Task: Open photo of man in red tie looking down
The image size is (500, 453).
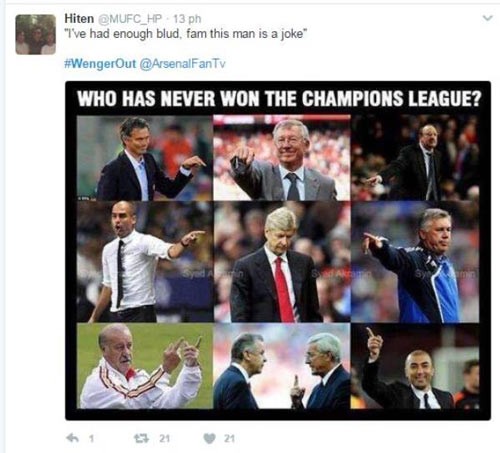Action: tap(282, 262)
